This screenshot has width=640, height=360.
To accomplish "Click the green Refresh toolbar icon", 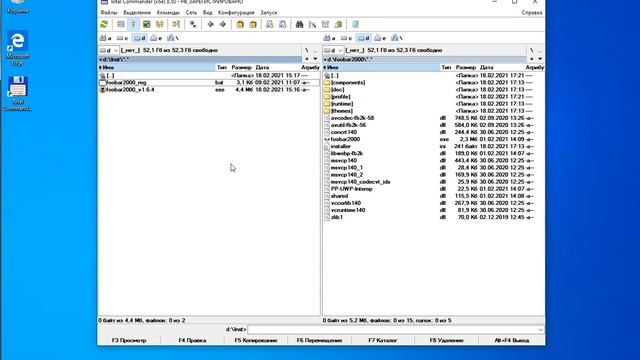I will click(104, 24).
